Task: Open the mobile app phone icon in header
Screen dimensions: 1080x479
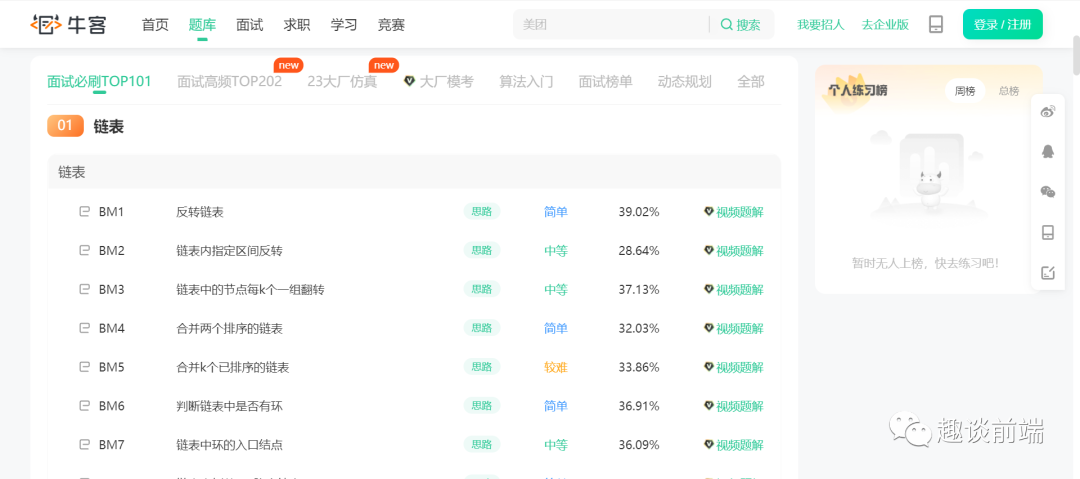Action: [935, 25]
